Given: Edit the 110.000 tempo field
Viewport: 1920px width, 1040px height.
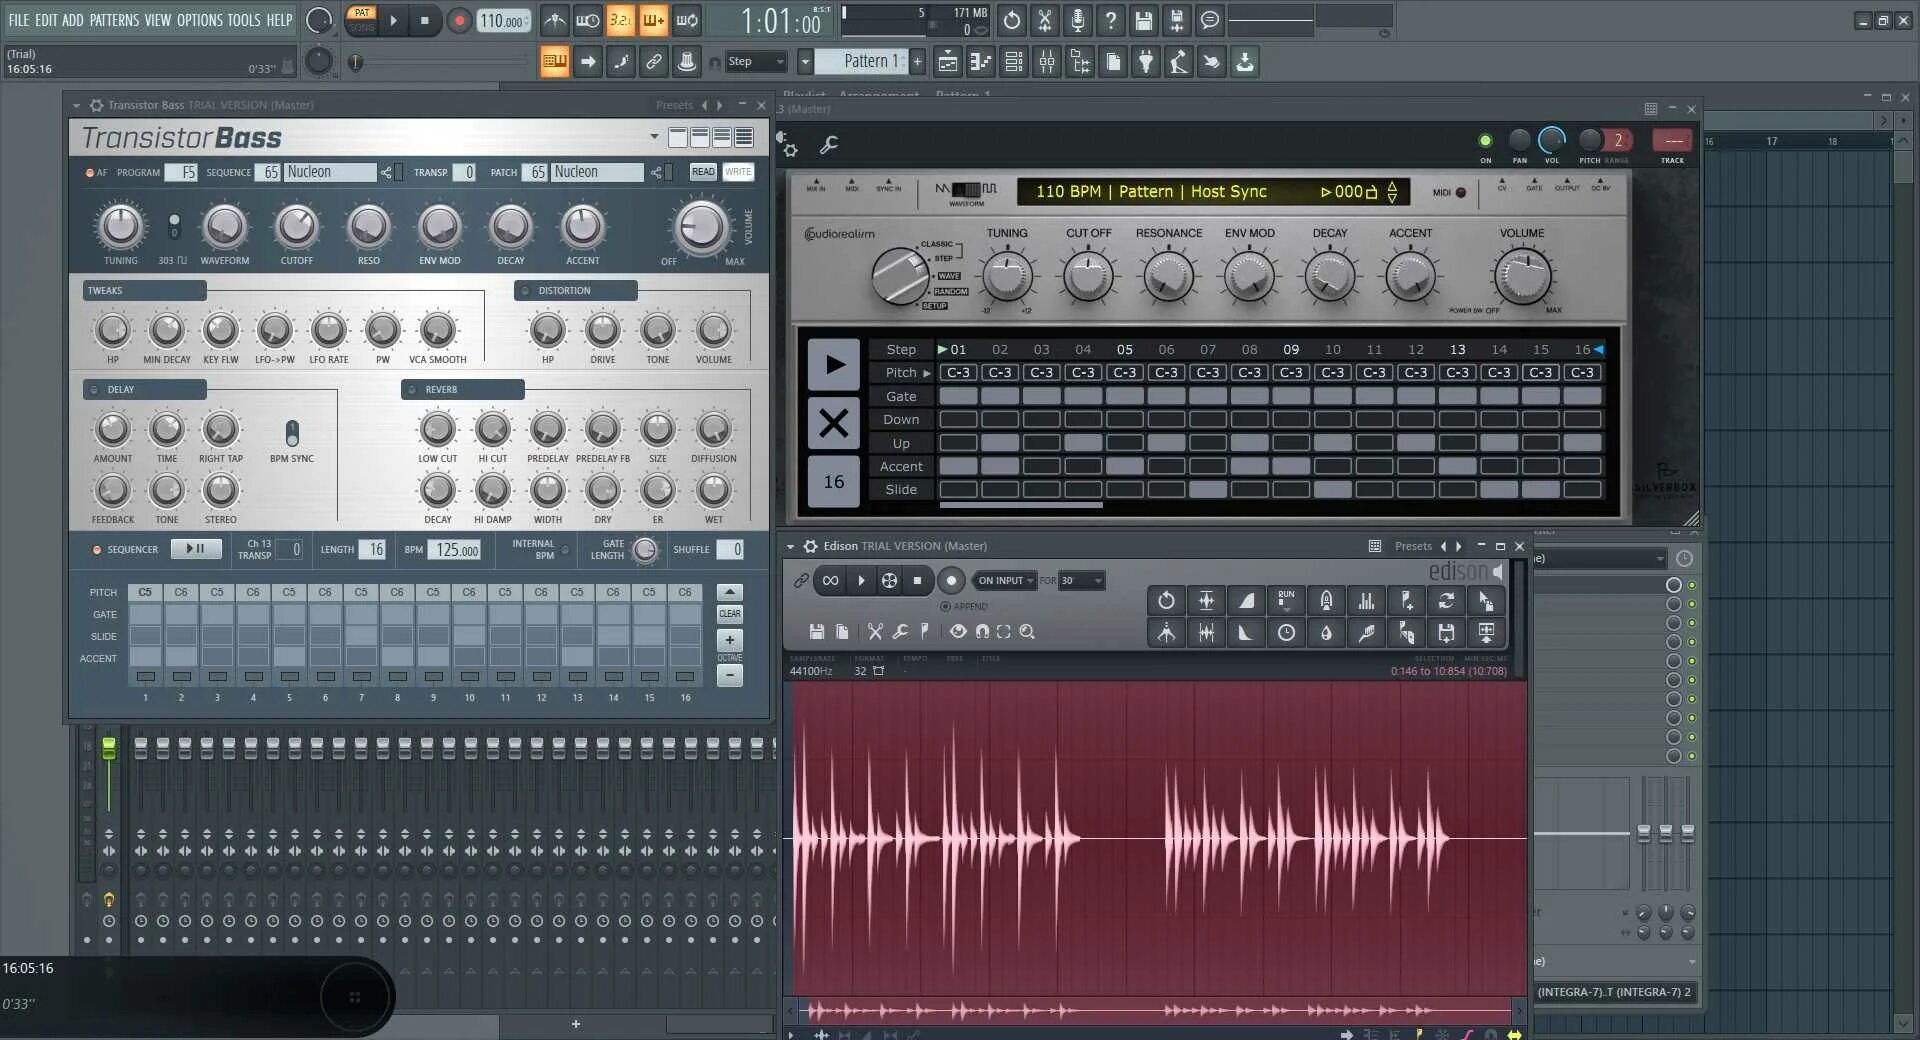Looking at the screenshot, I should point(503,21).
